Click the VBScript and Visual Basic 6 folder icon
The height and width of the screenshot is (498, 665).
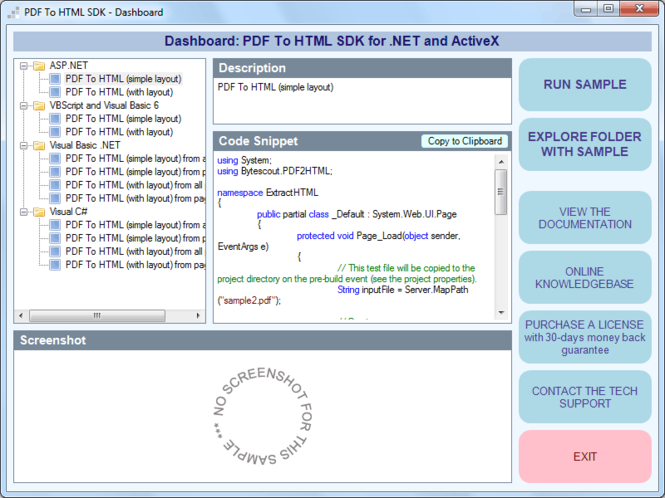(x=39, y=106)
